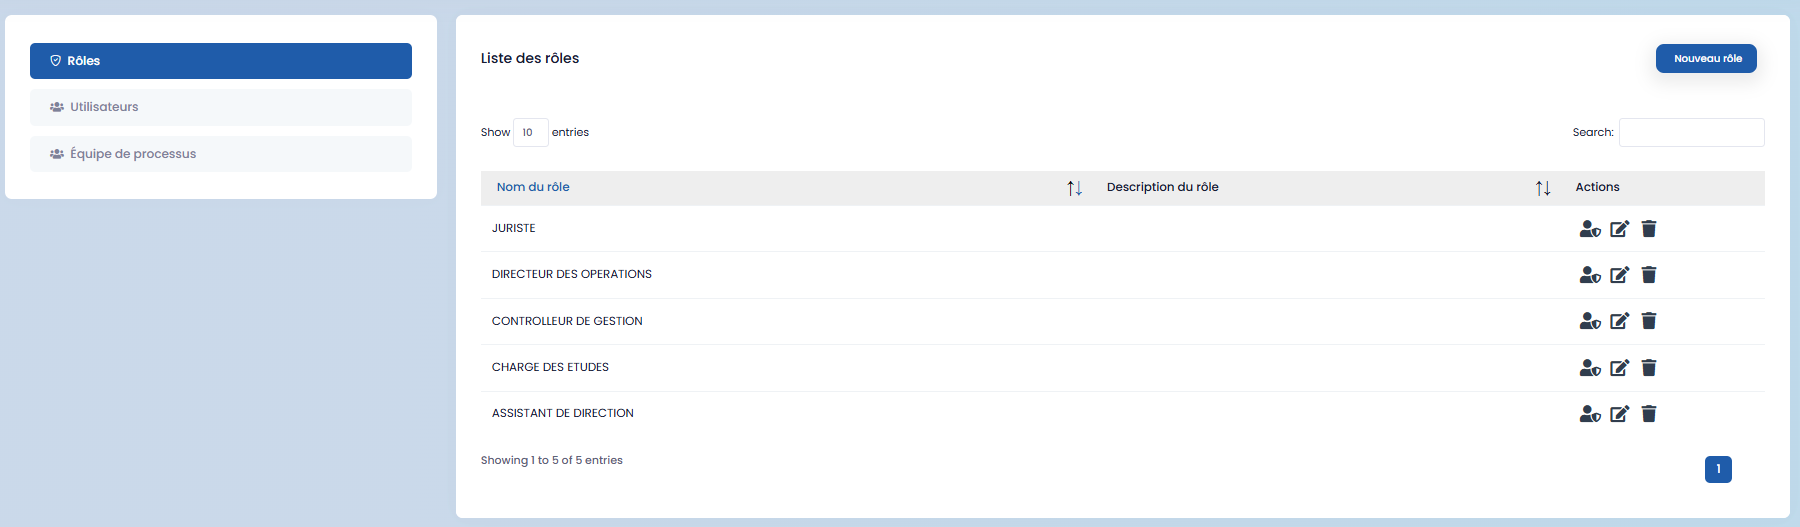Open the Utilisateurs sidebar section
This screenshot has height=527, width=1800.
click(x=220, y=107)
